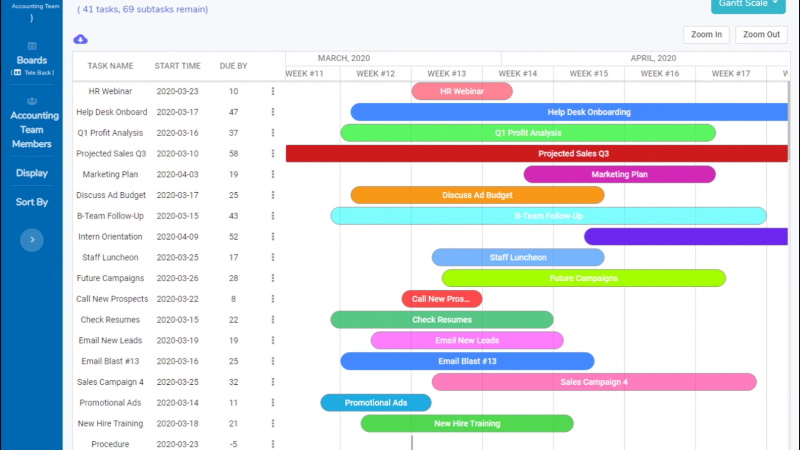Click the Zoom In button
This screenshot has width=800, height=450.
tap(706, 35)
